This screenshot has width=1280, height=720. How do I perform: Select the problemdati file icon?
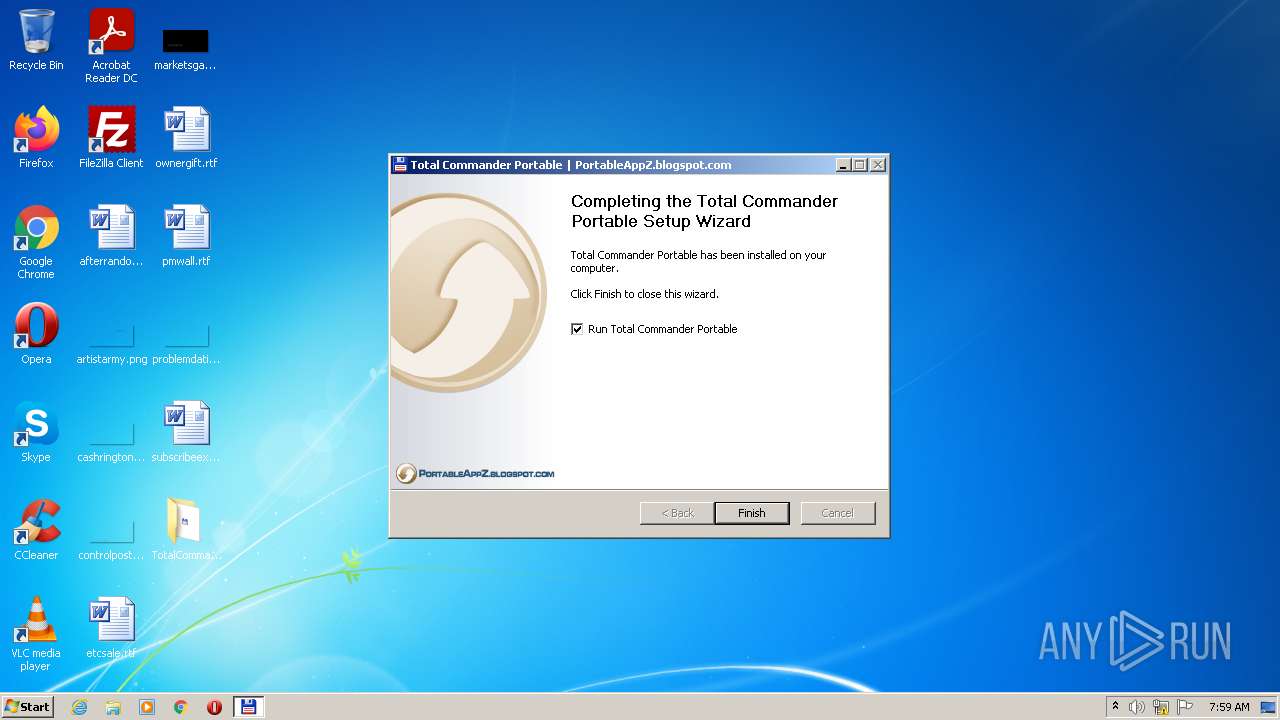[x=186, y=345]
